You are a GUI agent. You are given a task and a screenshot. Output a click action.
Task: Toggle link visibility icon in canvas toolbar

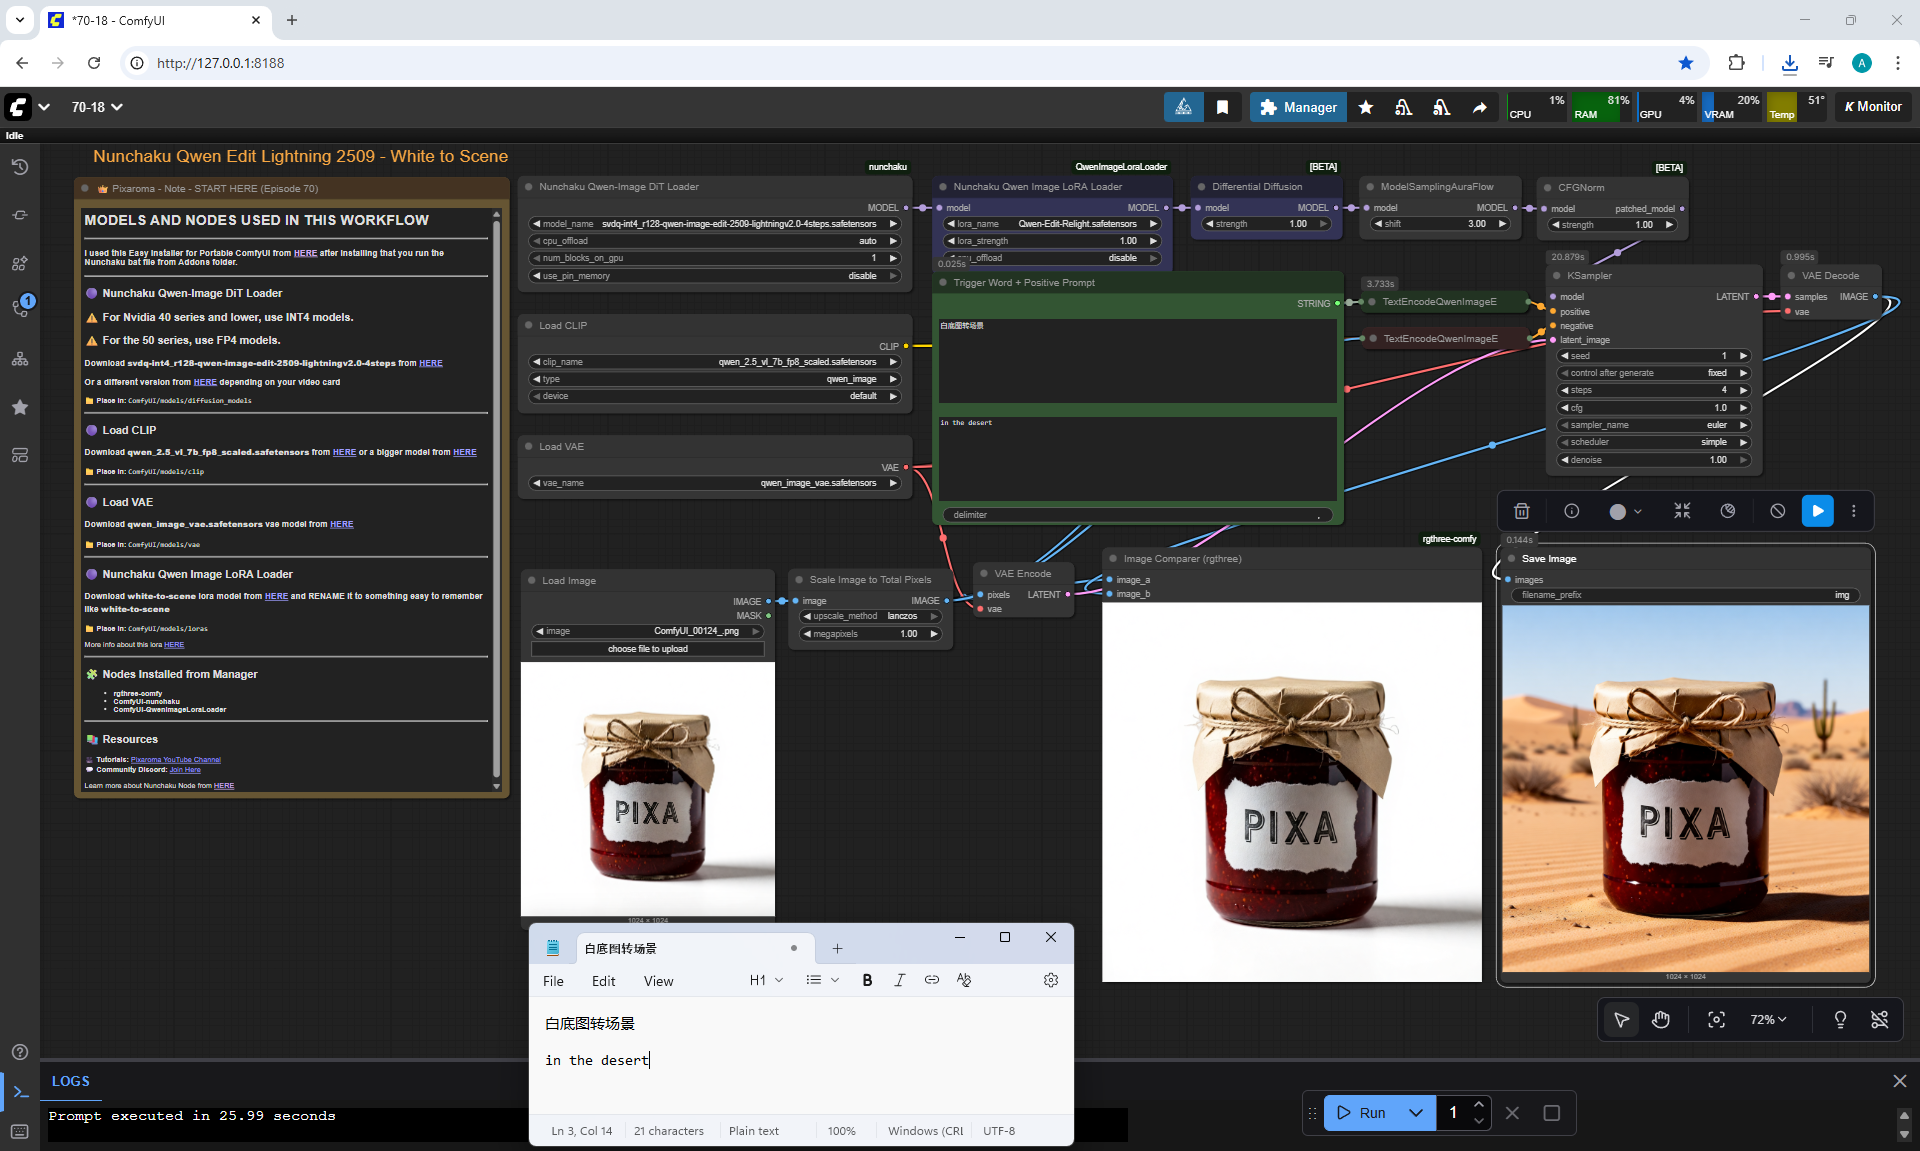(x=1879, y=1019)
